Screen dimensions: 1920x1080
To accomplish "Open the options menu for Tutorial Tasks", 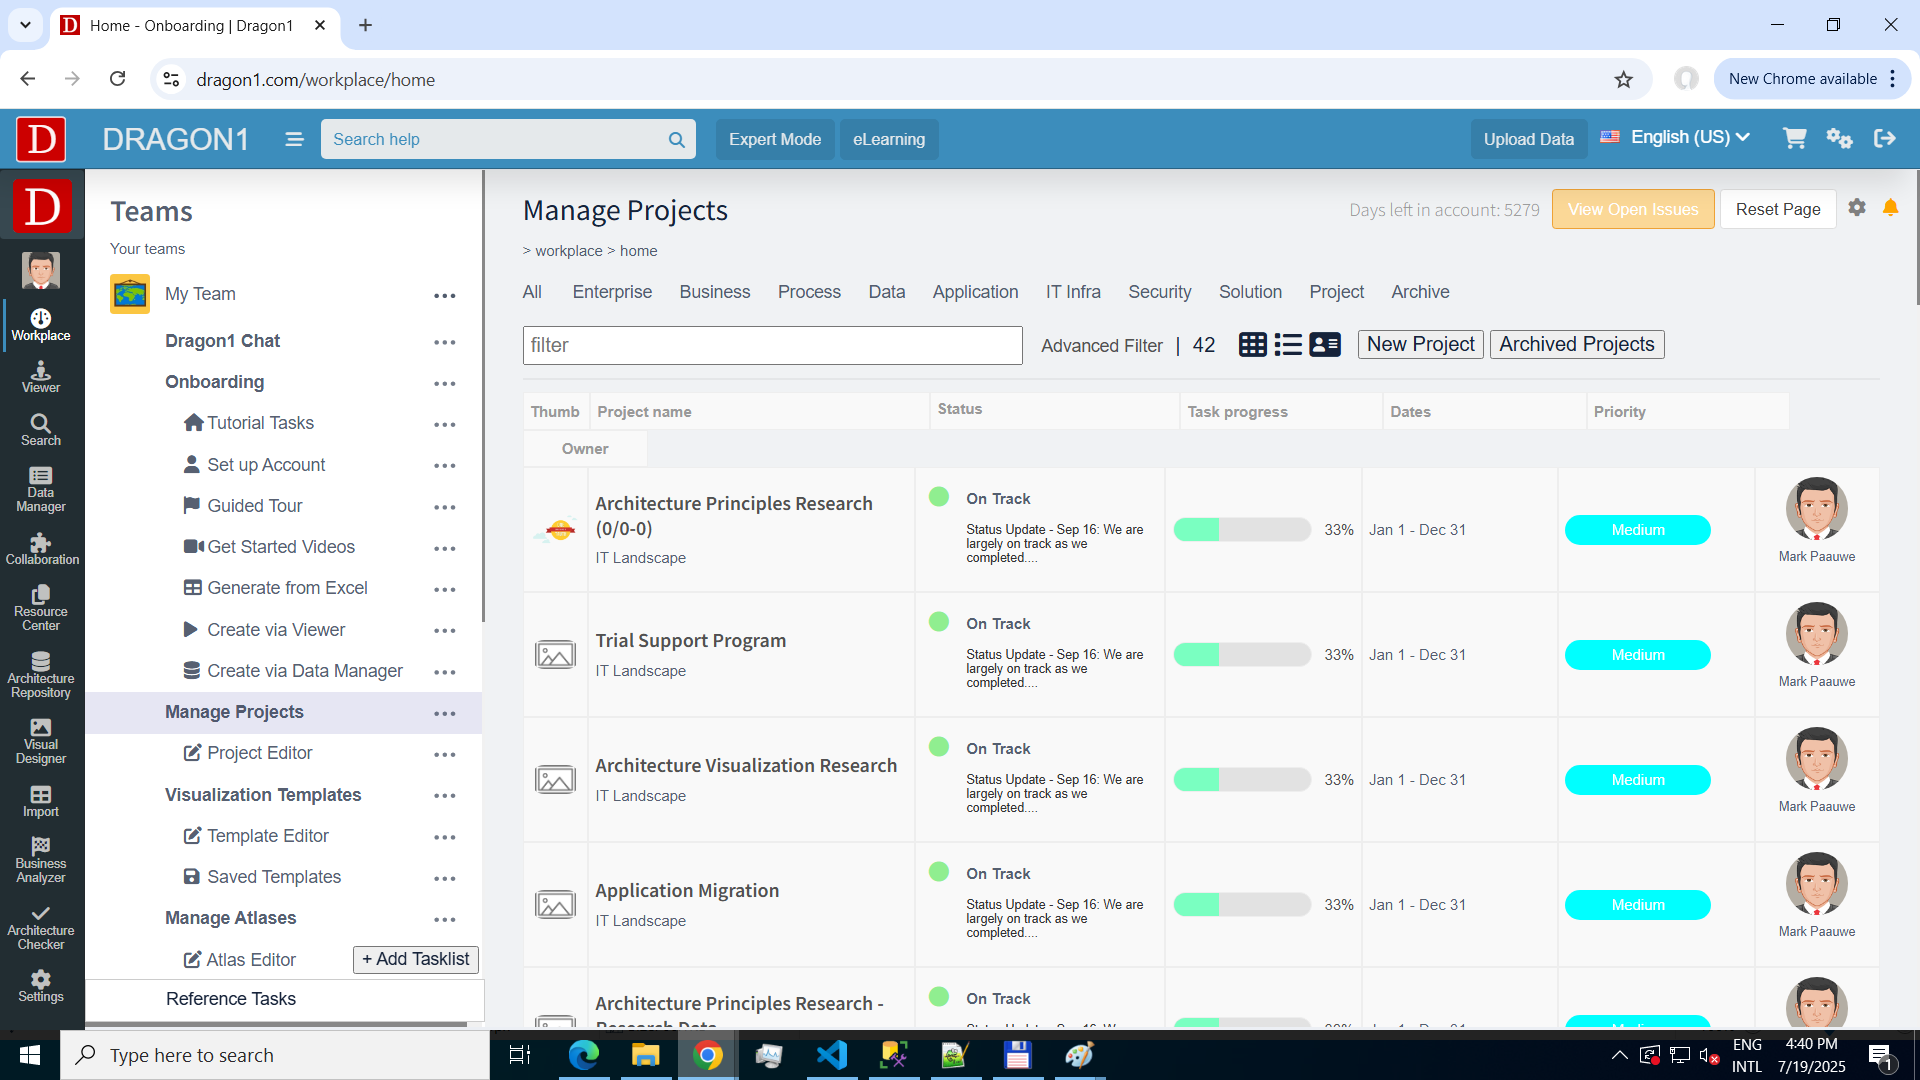I will [x=445, y=425].
